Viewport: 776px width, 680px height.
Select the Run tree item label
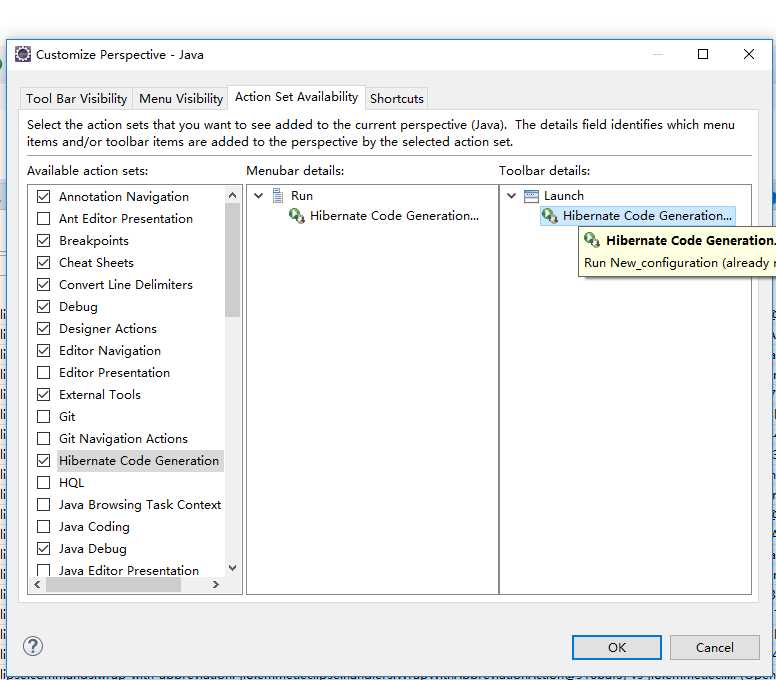click(x=302, y=196)
